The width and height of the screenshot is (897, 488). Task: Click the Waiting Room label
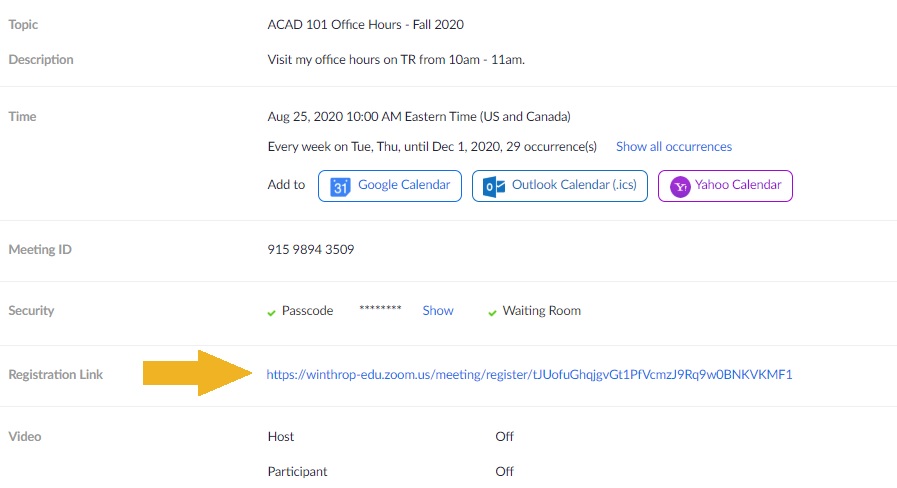pyautogui.click(x=541, y=310)
